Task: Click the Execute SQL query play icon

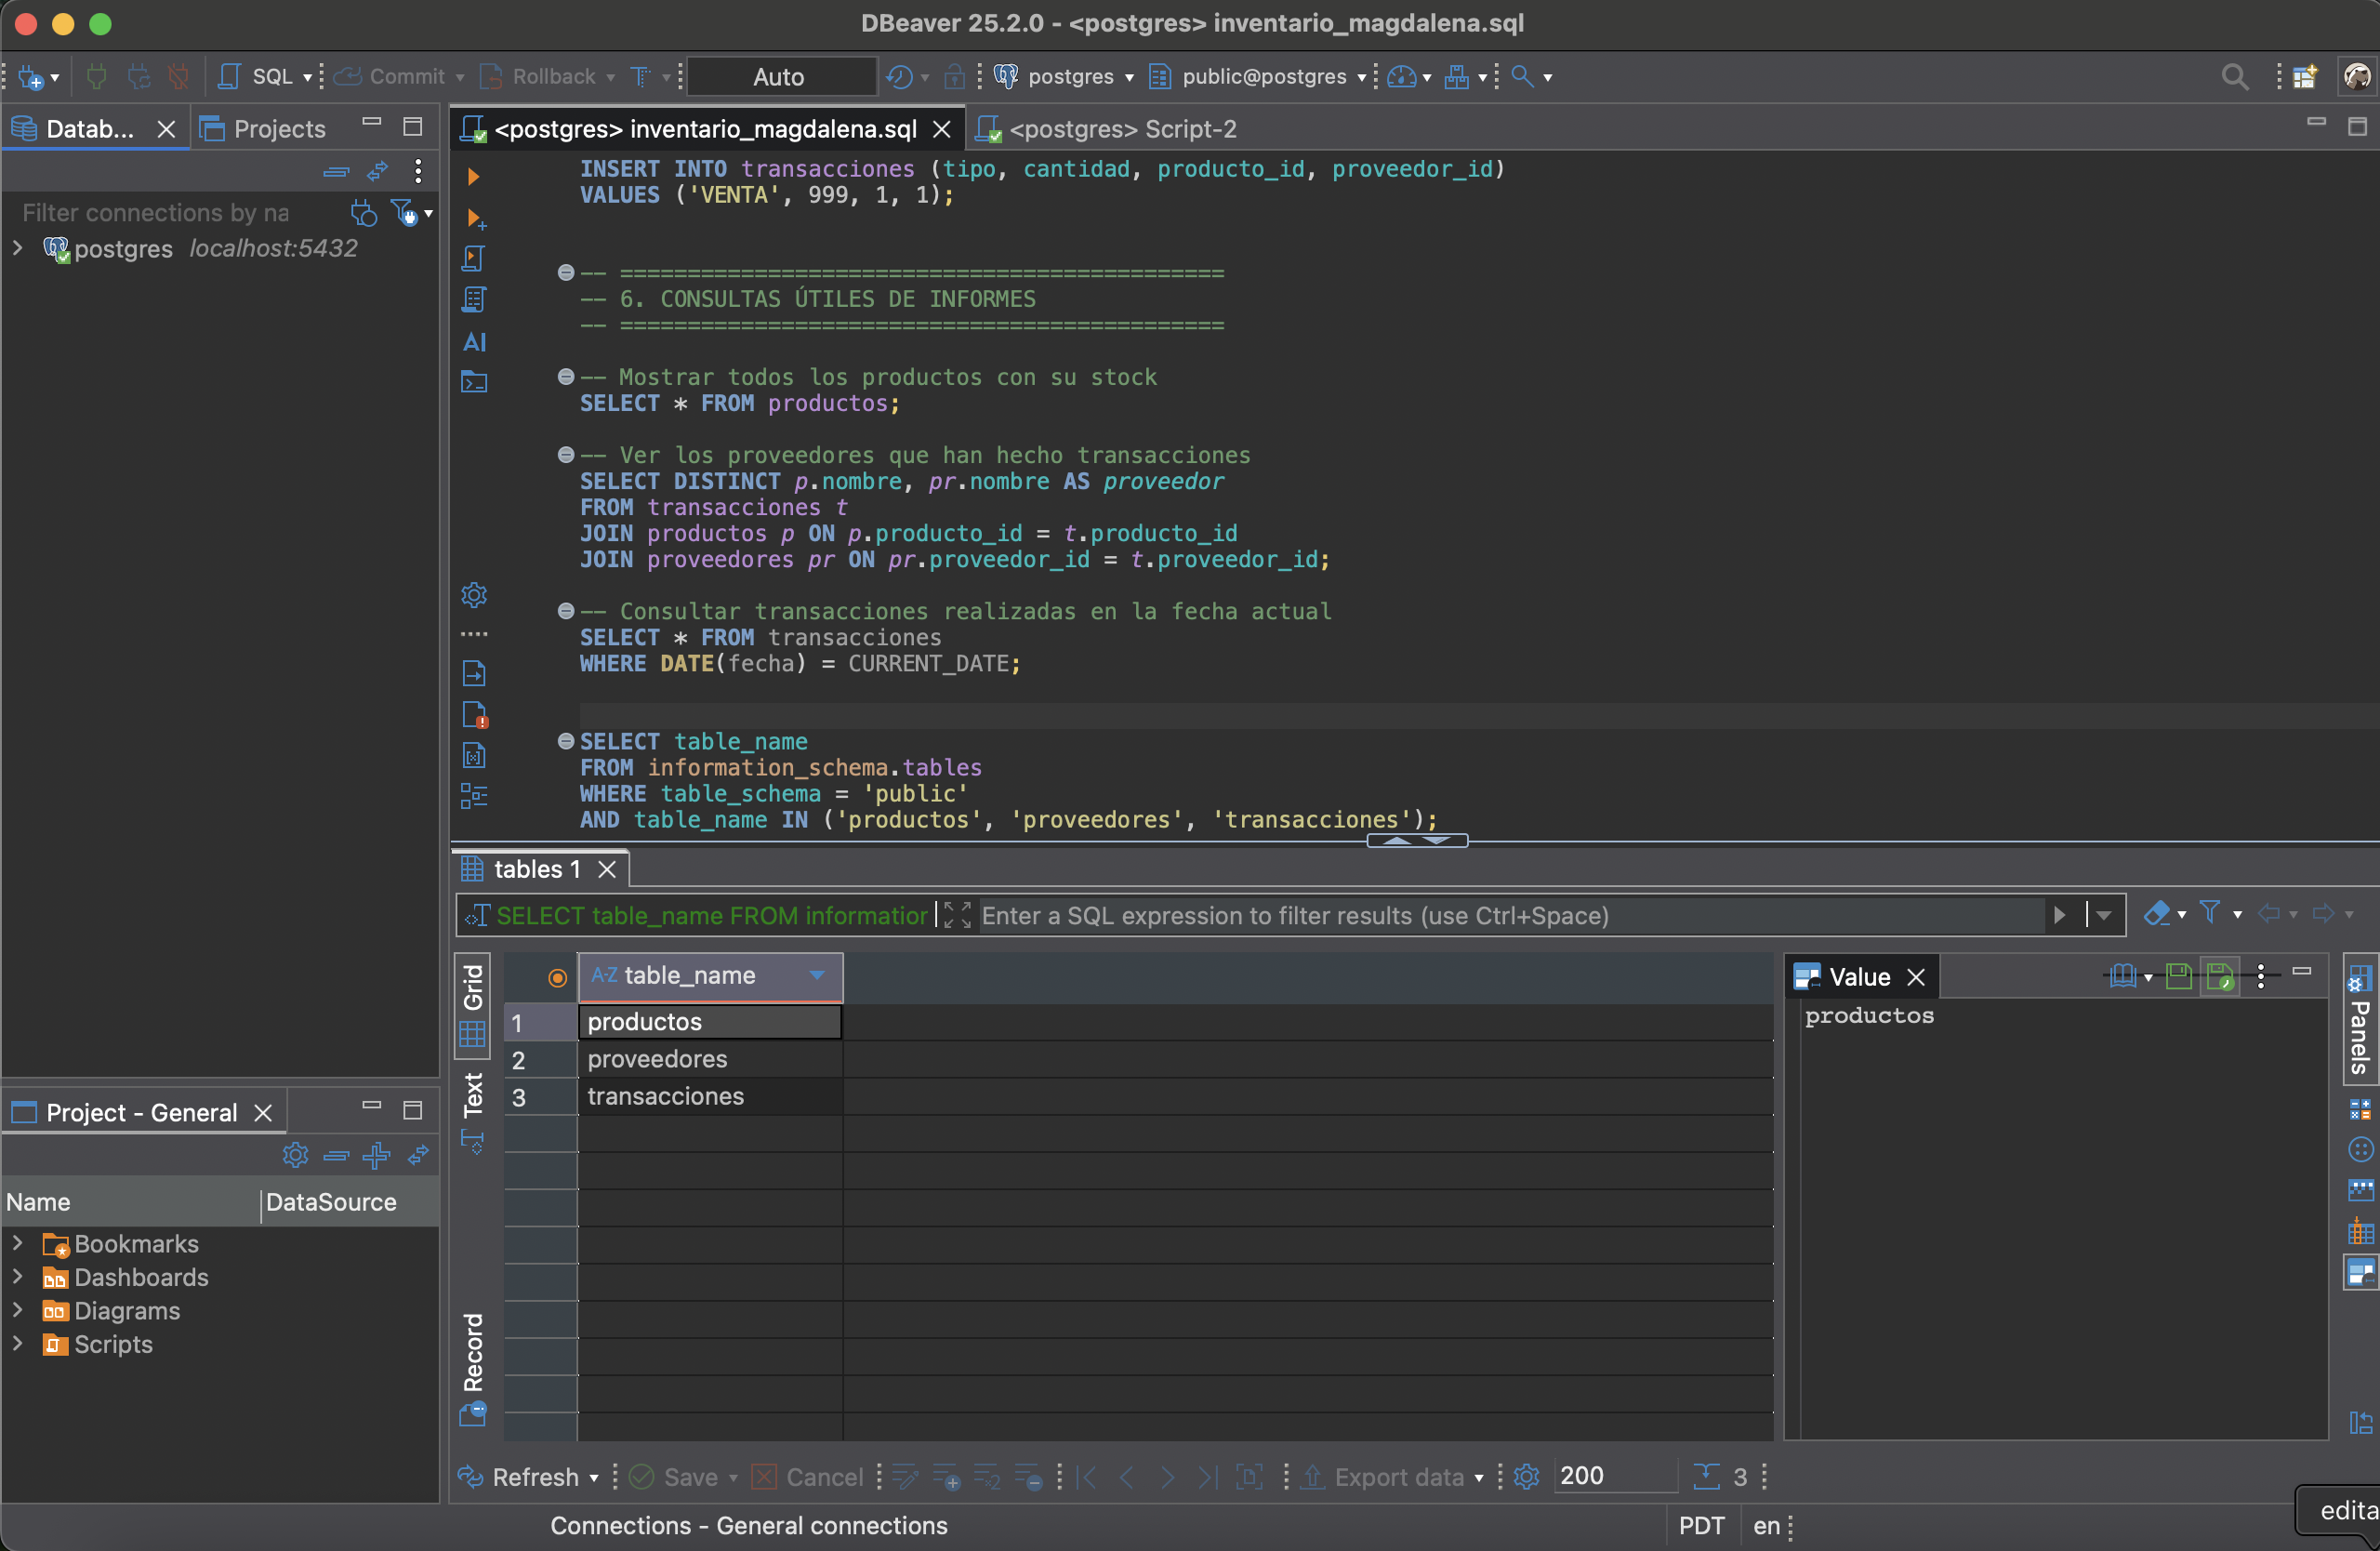Action: [x=474, y=177]
